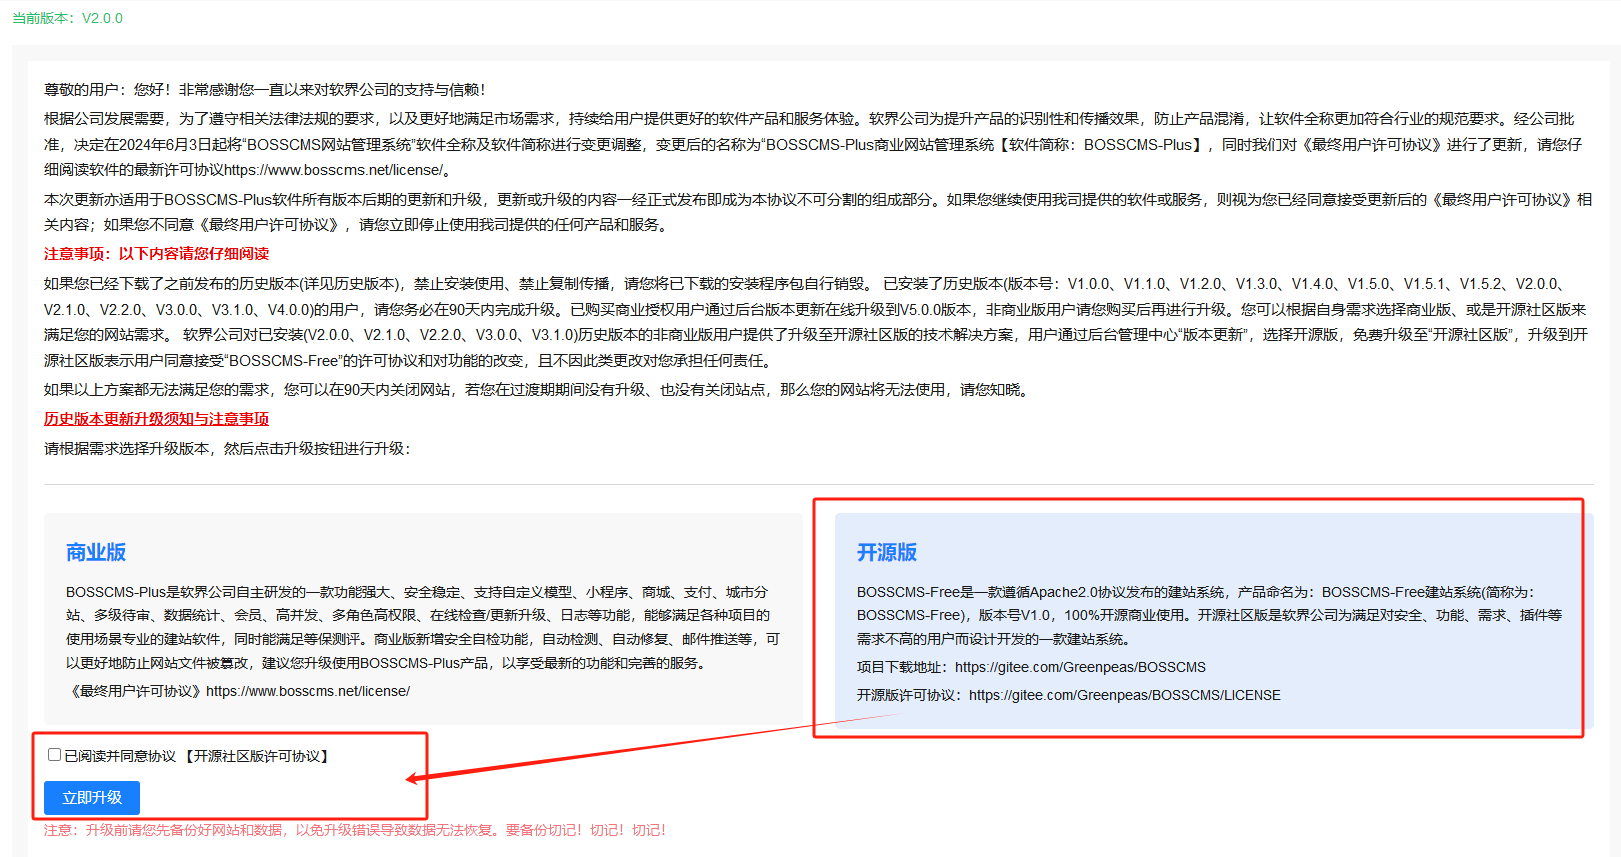Click the V2.0.0 current version text

tap(102, 18)
